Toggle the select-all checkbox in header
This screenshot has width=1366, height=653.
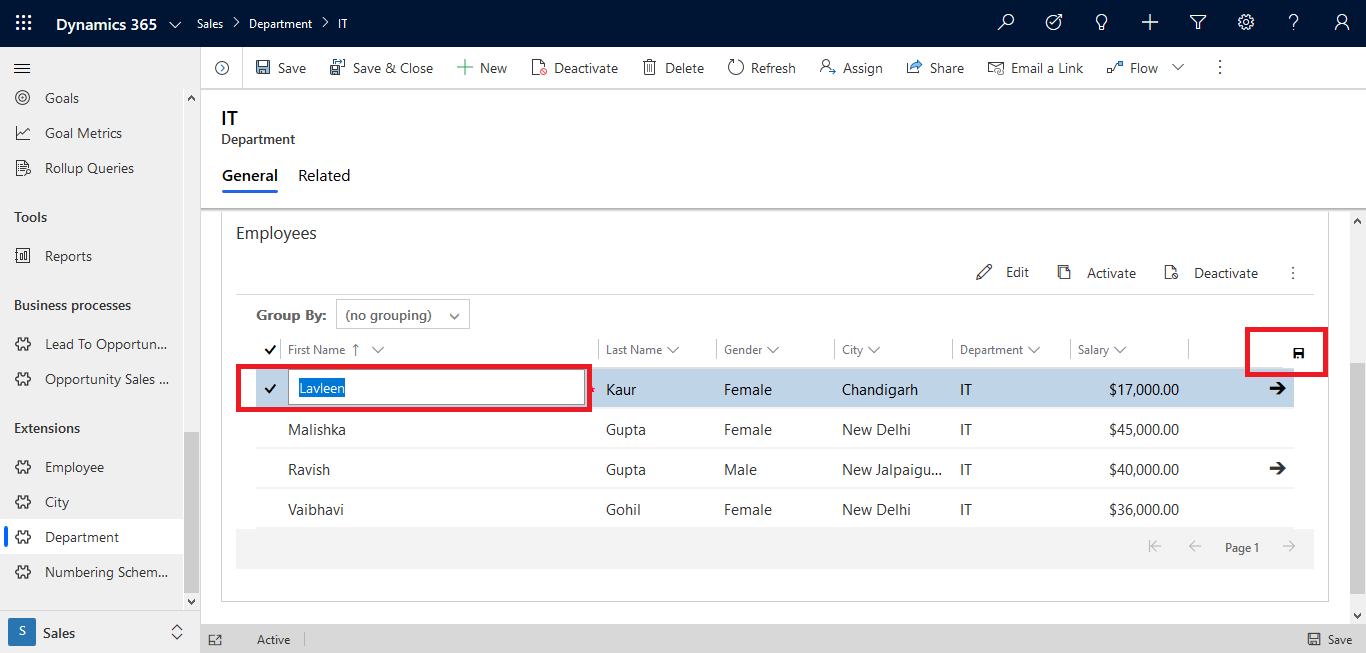(x=269, y=349)
